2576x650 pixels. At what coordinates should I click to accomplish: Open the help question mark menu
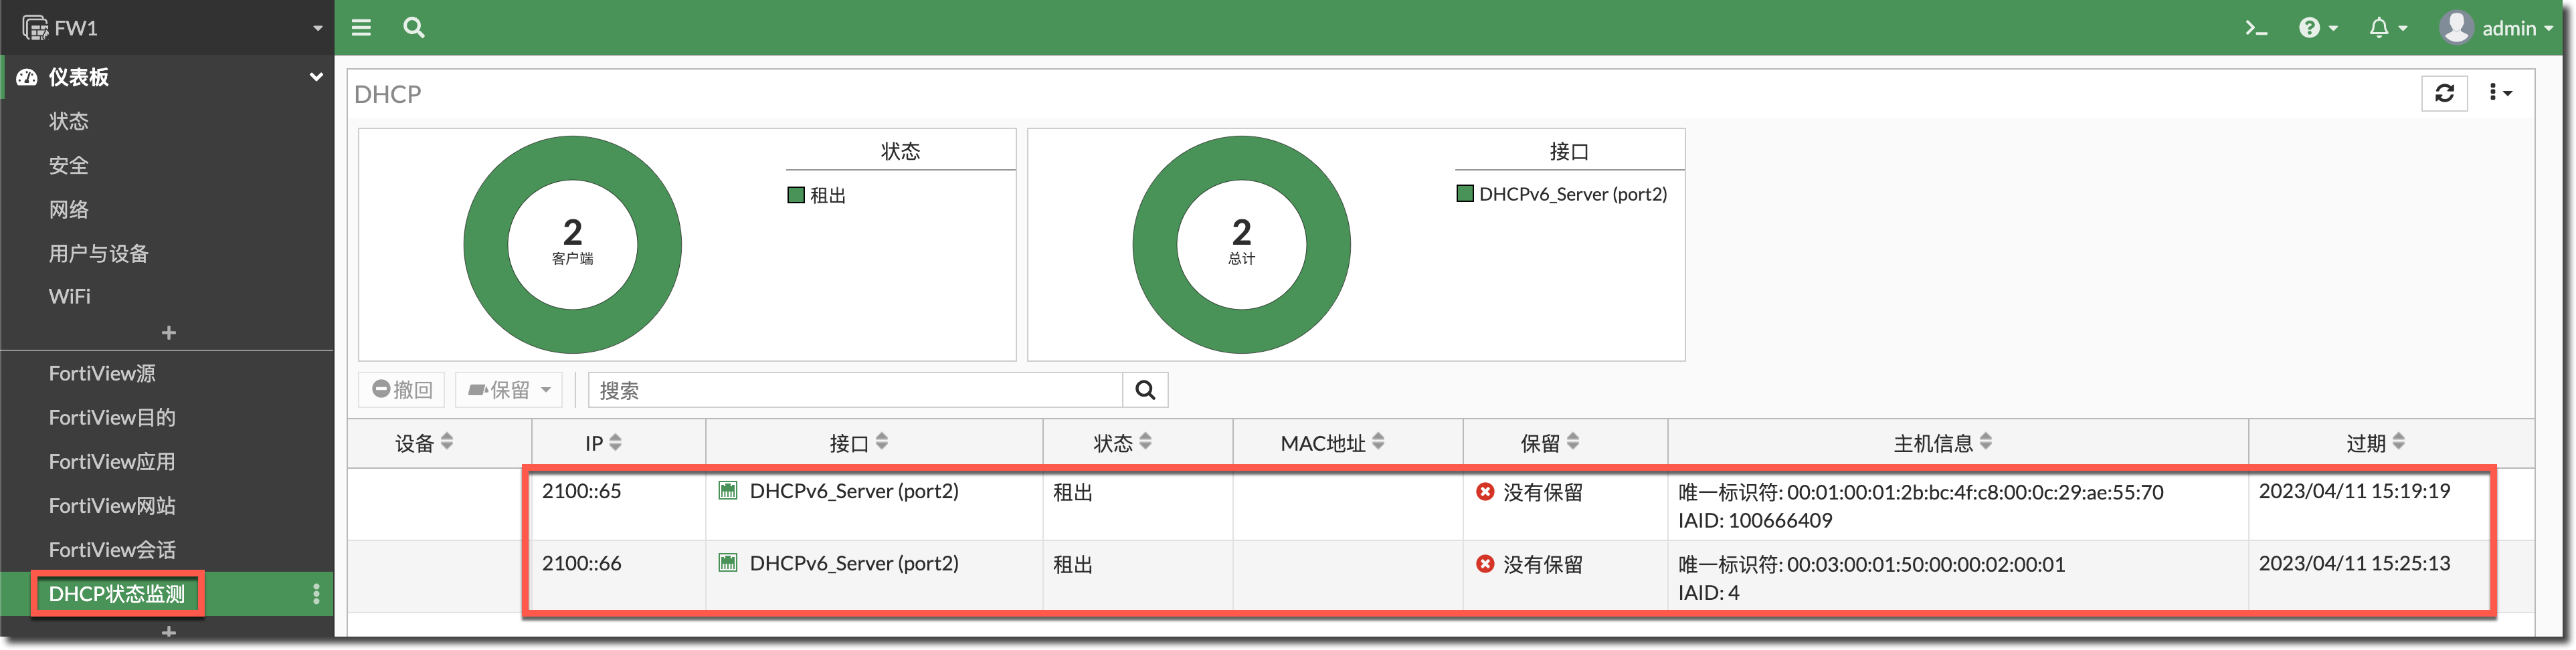(2317, 28)
